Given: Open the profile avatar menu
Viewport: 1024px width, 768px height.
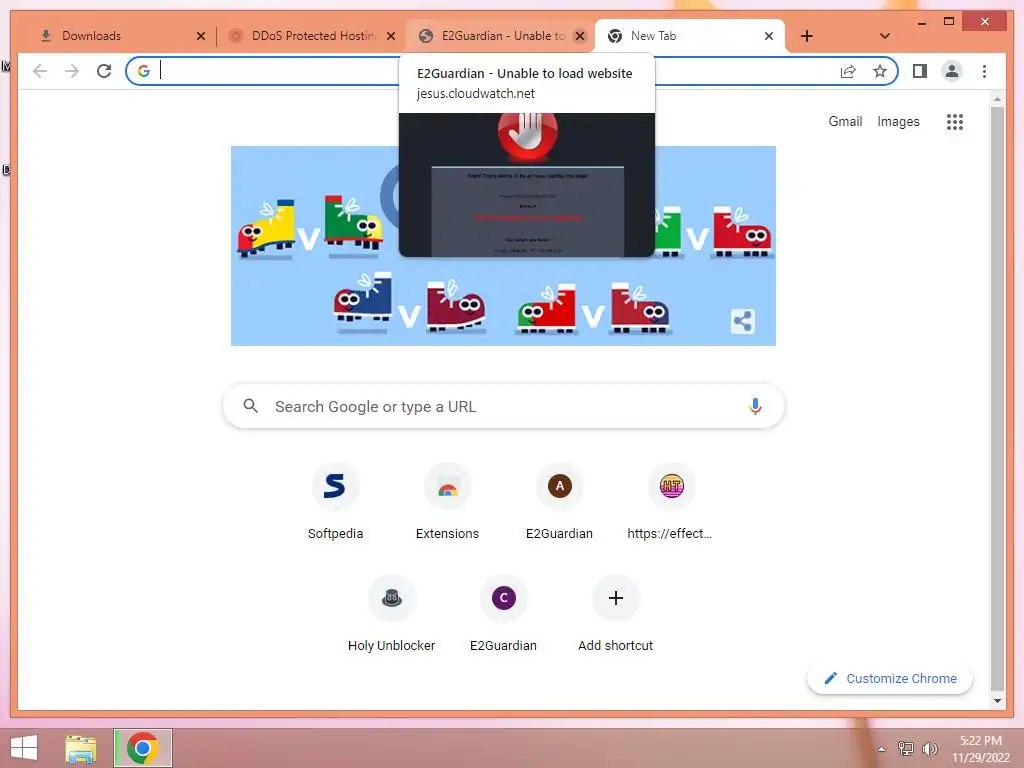Looking at the screenshot, I should coord(952,71).
